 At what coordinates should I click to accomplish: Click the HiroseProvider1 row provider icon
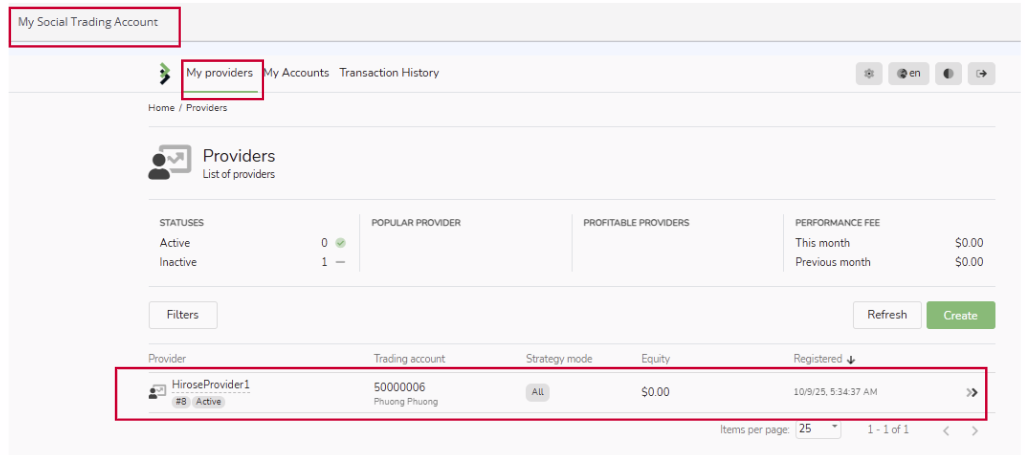point(157,392)
